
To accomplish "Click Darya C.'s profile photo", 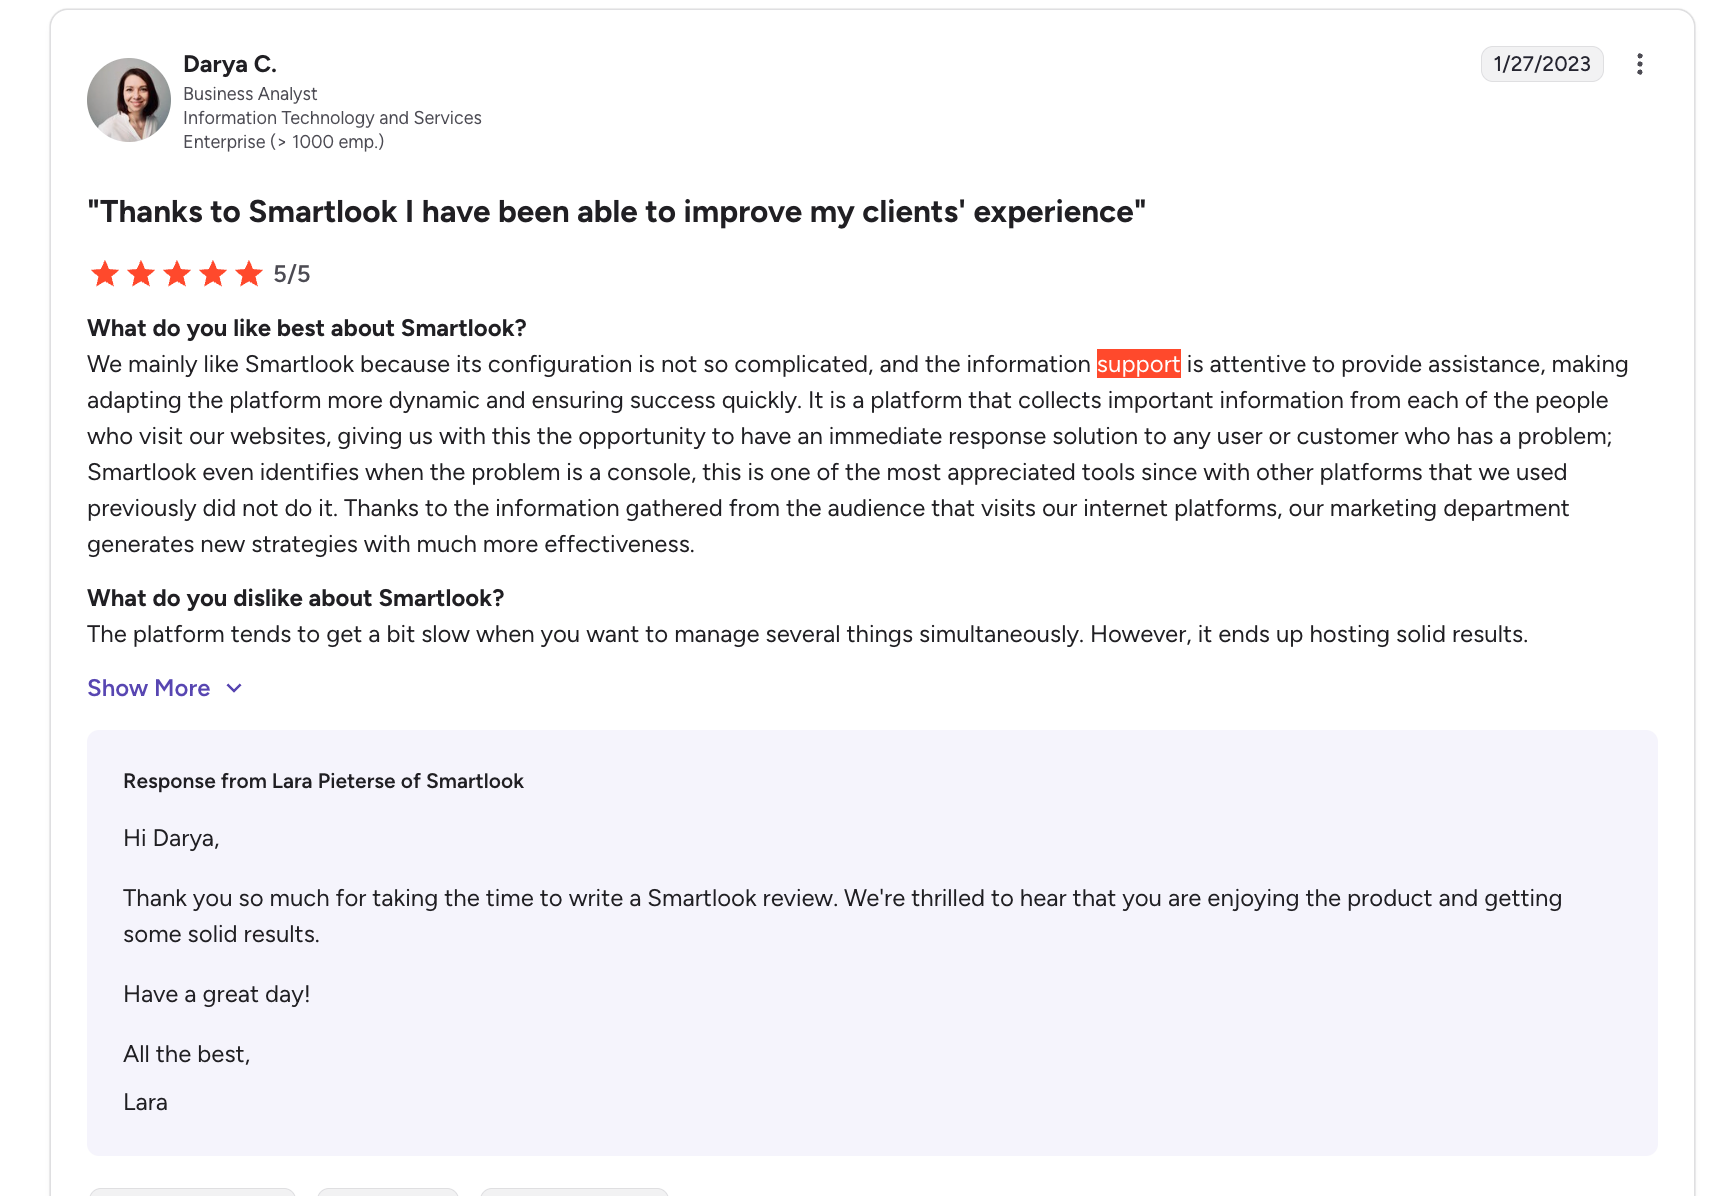I will point(129,100).
